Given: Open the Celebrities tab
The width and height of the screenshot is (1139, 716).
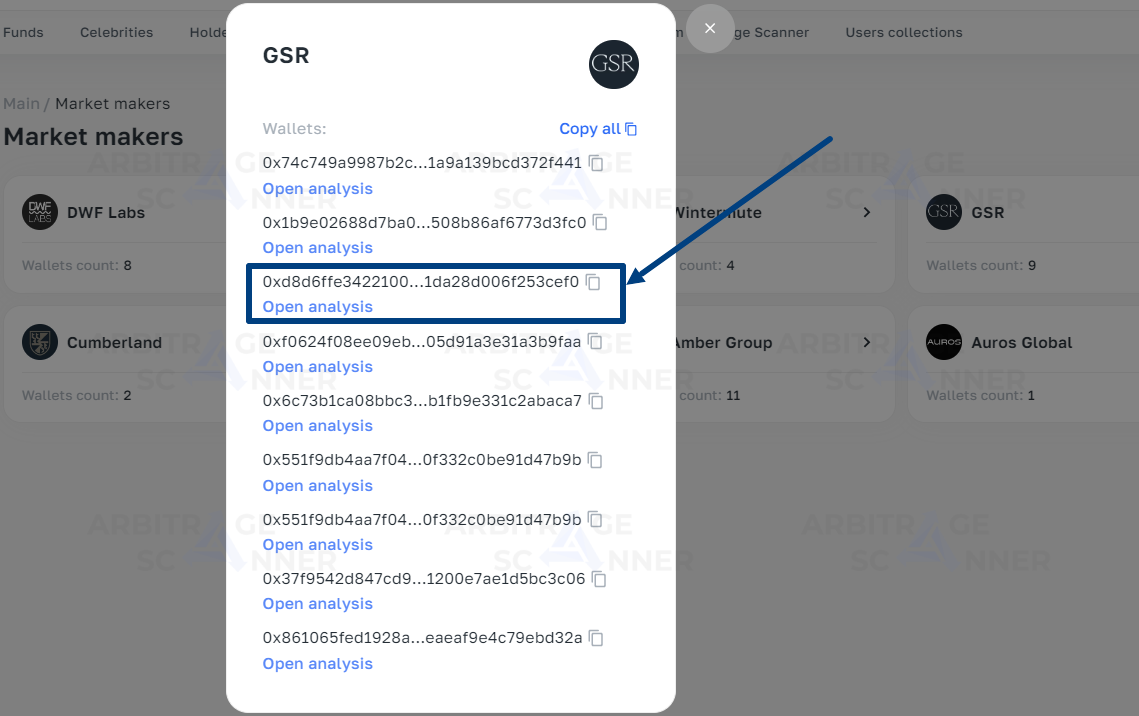Looking at the screenshot, I should click(116, 33).
